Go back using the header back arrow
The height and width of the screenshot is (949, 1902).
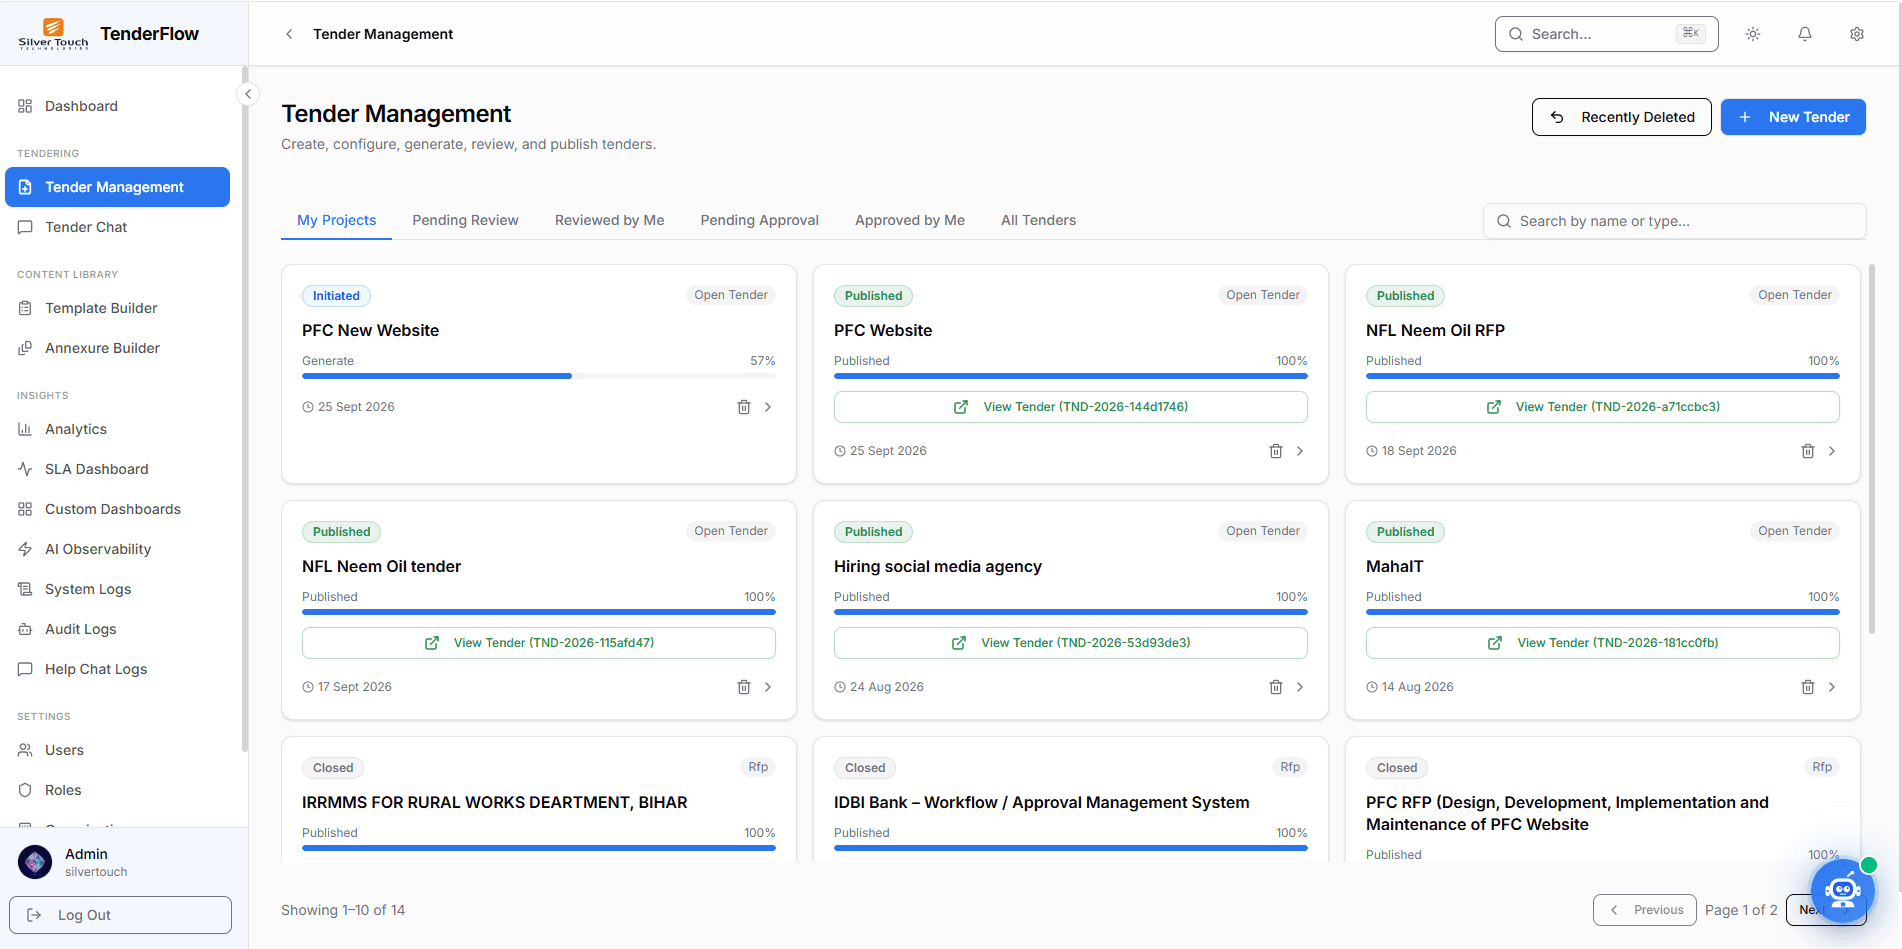pyautogui.click(x=289, y=34)
